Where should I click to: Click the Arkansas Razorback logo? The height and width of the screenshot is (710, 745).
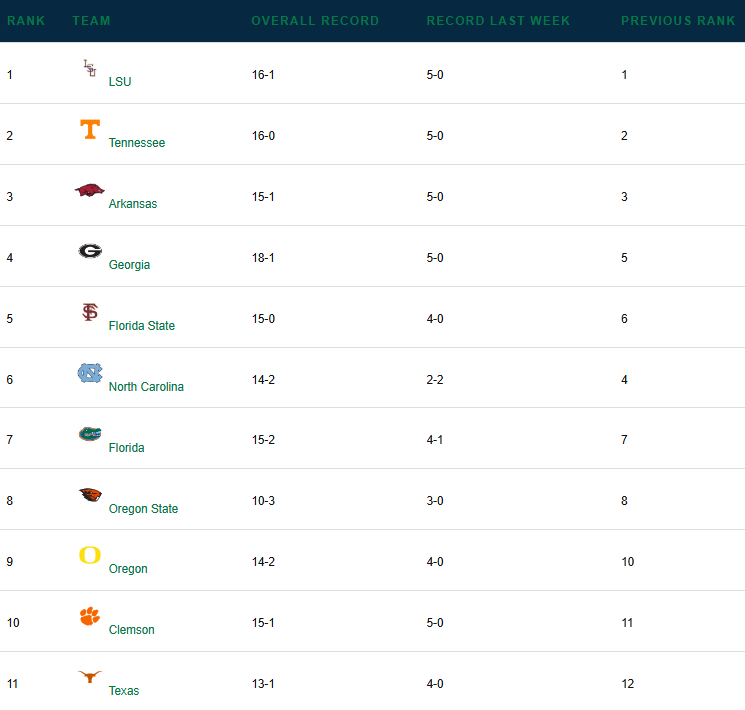[x=90, y=190]
